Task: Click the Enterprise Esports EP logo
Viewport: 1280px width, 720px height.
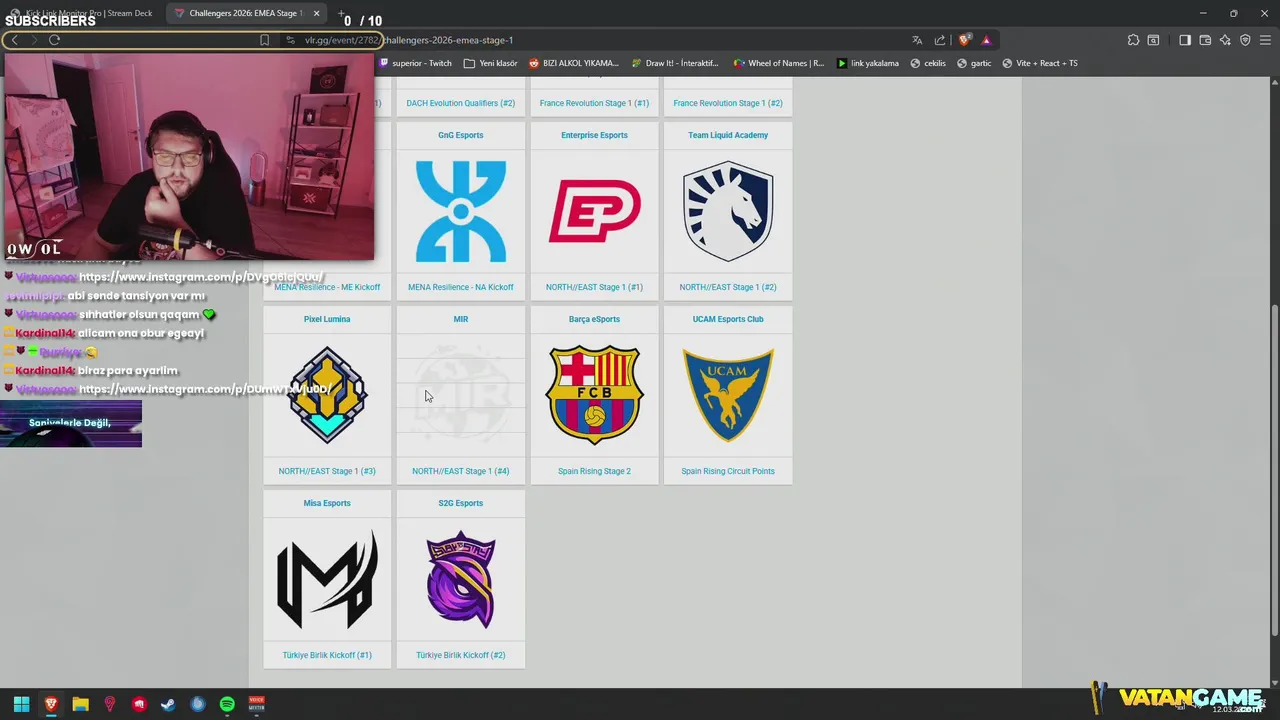Action: (594, 212)
